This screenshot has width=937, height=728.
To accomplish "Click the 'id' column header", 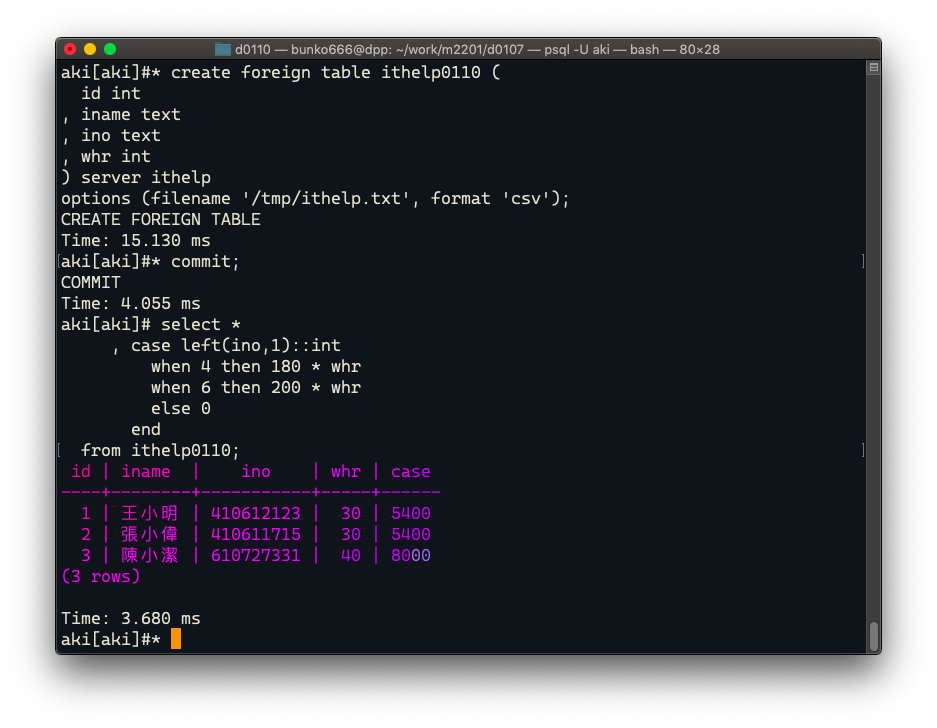I will pyautogui.click(x=81, y=472).
